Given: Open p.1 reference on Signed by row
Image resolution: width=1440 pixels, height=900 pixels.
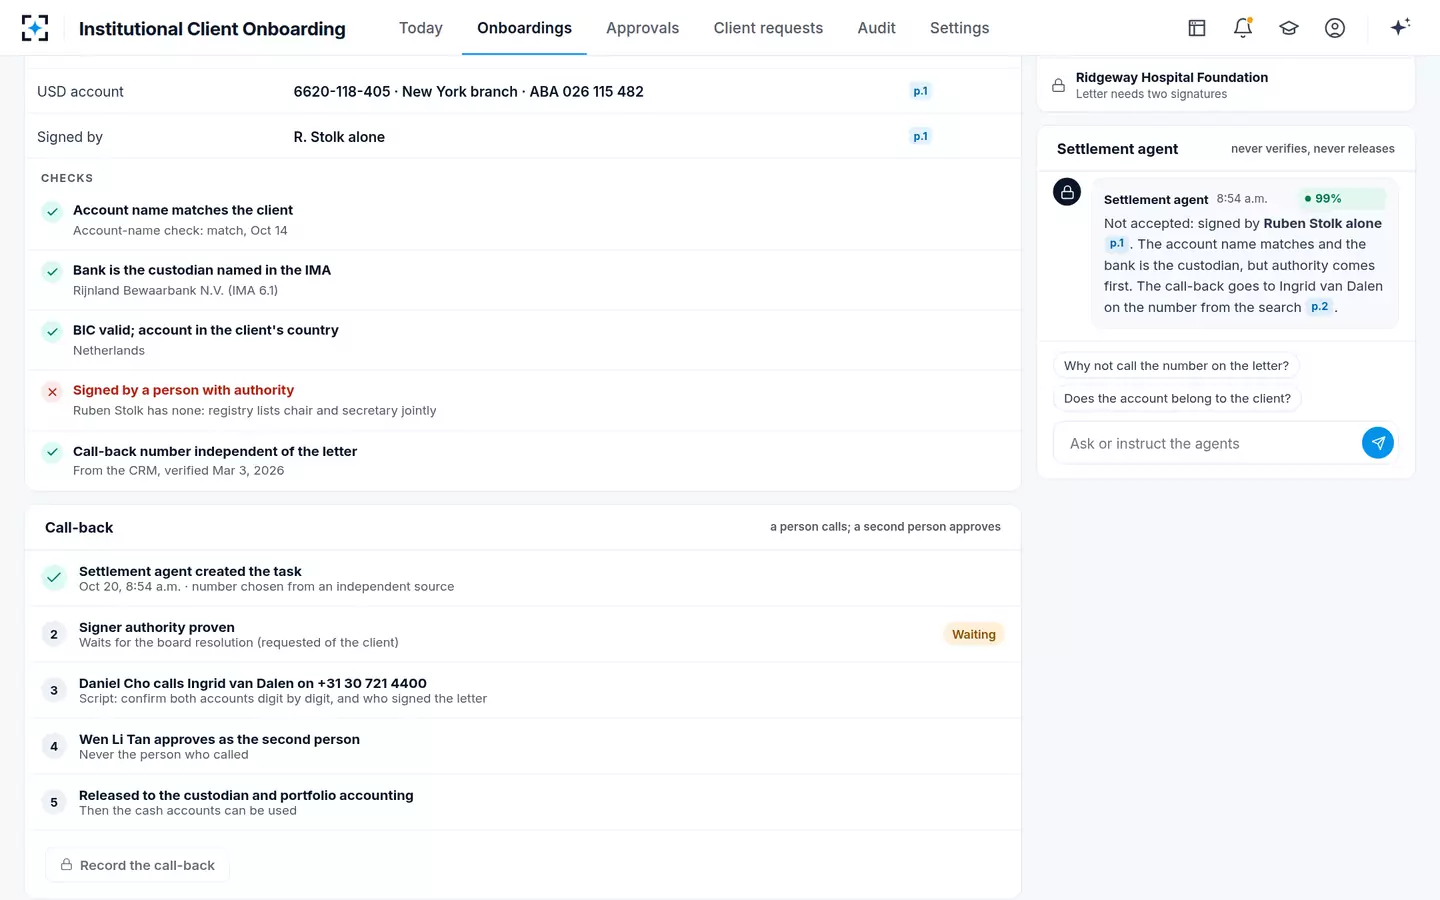Looking at the screenshot, I should pos(920,136).
